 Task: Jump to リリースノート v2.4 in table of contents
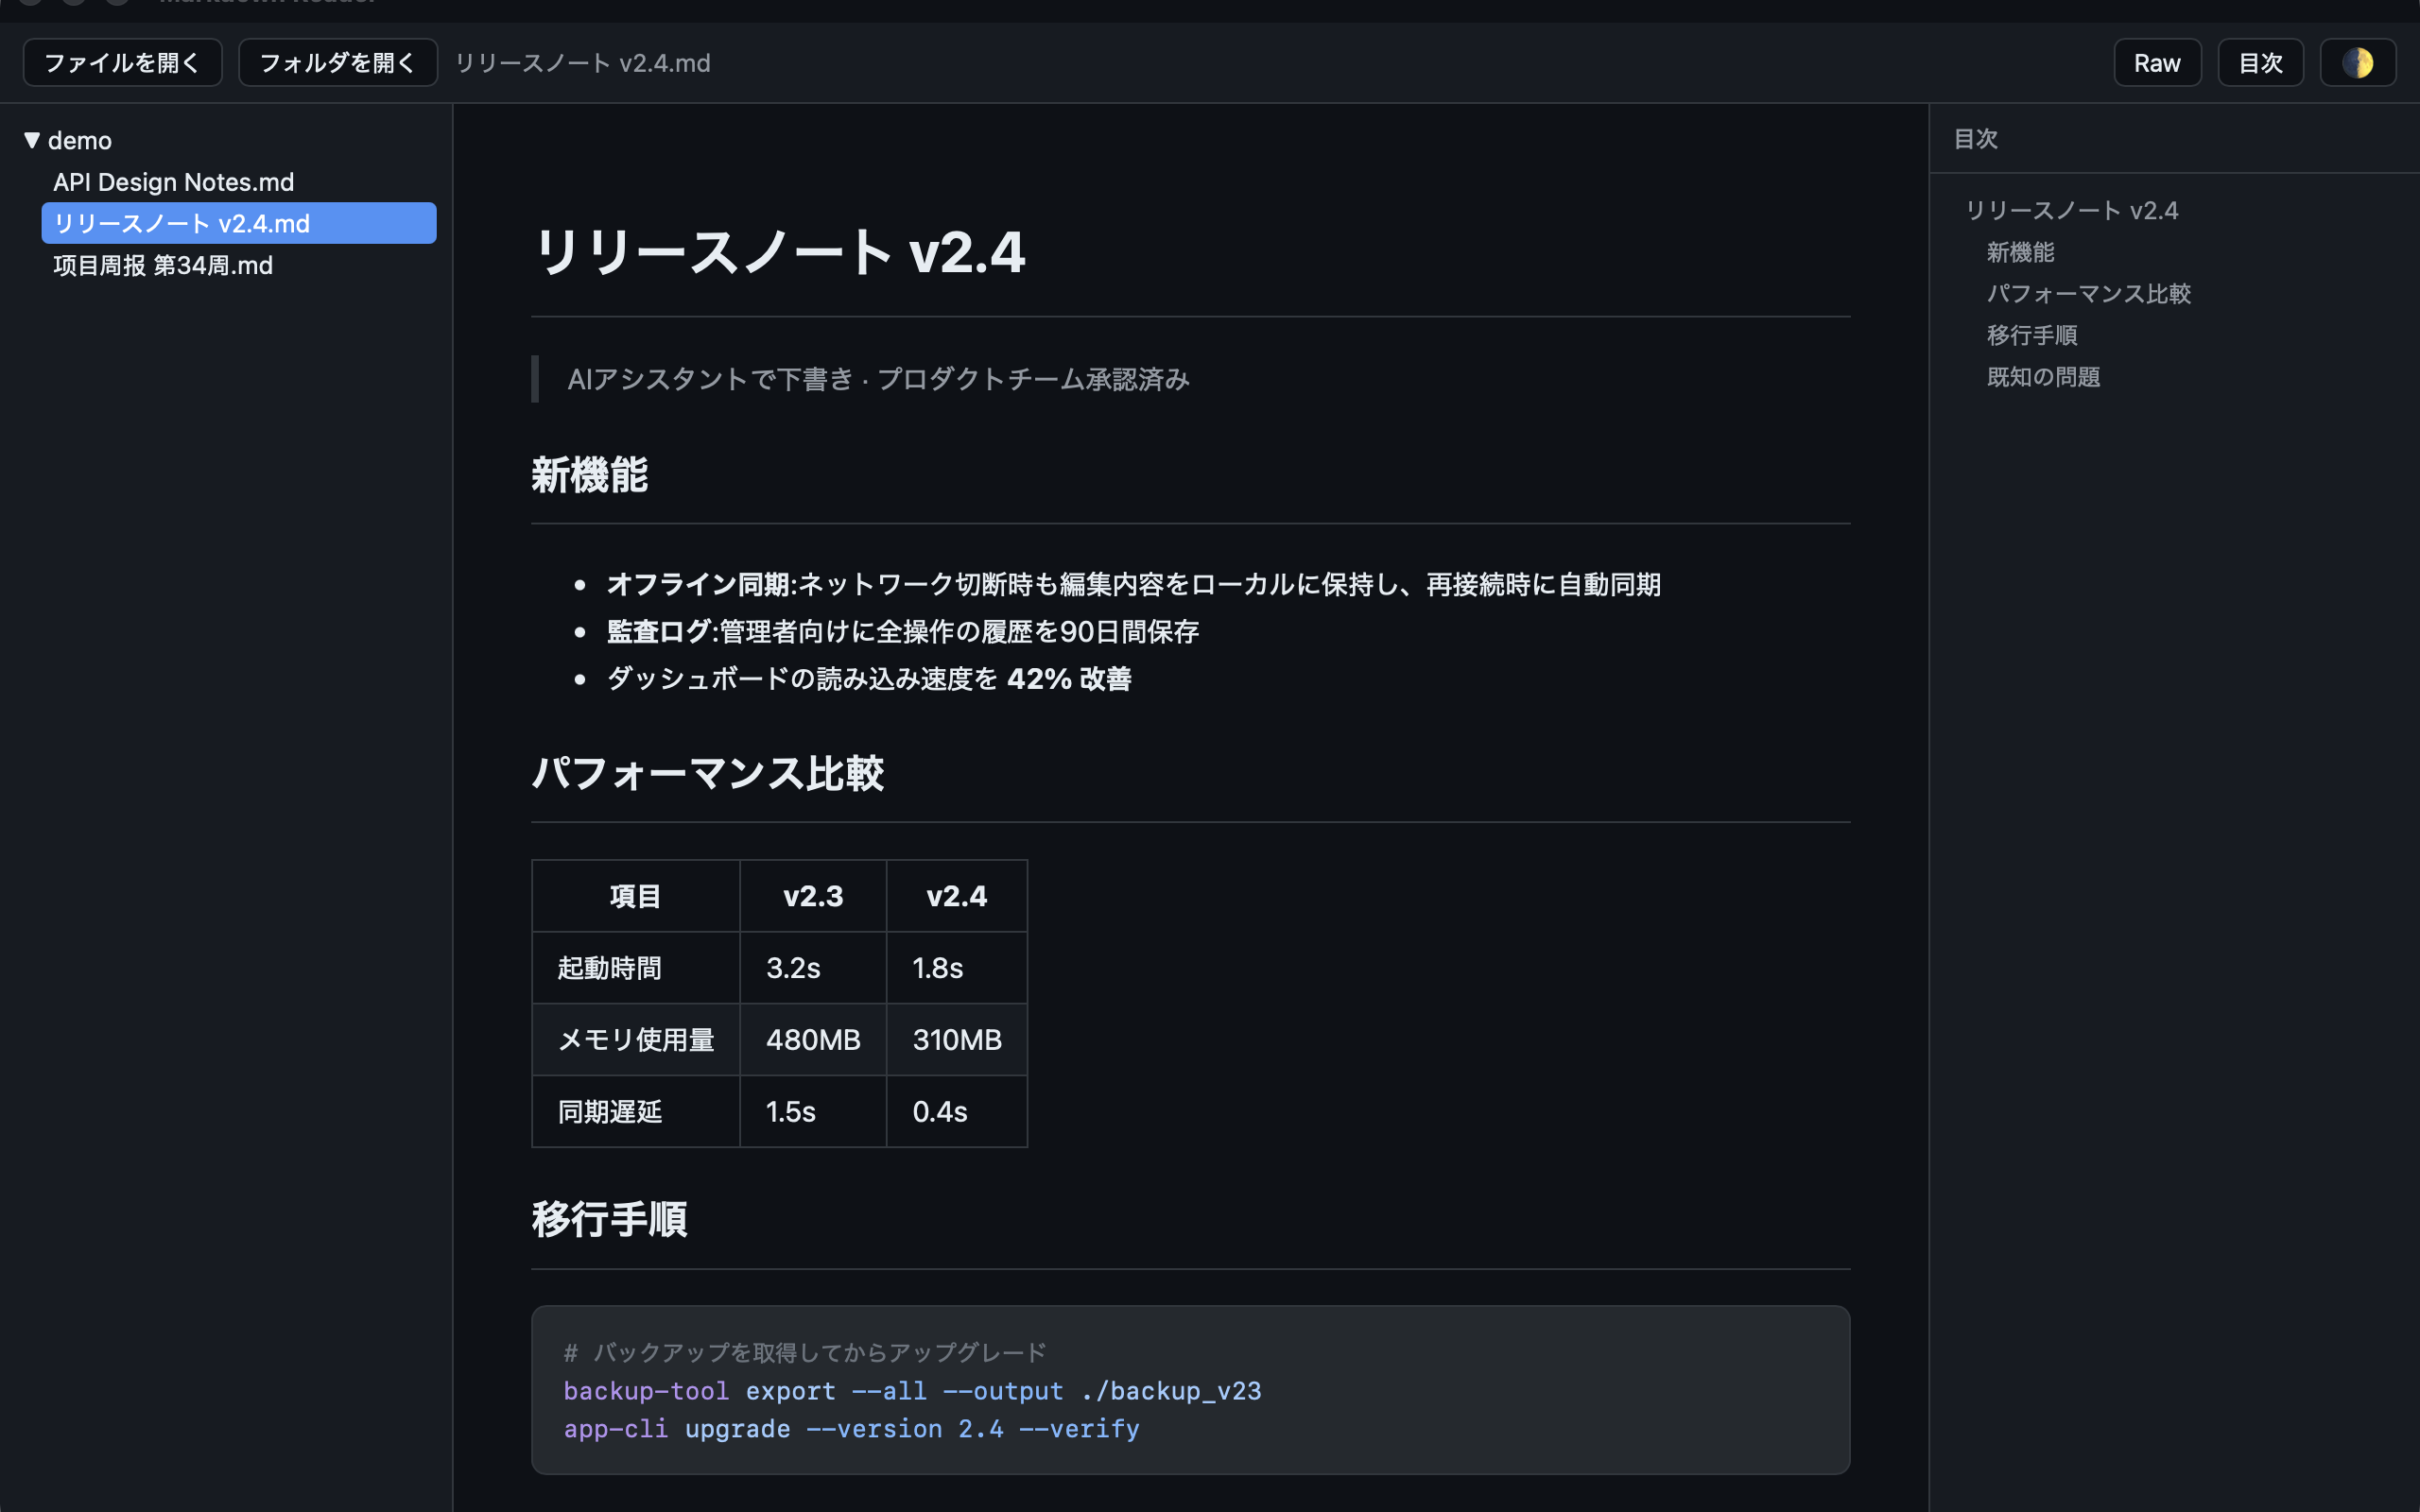(x=2071, y=210)
